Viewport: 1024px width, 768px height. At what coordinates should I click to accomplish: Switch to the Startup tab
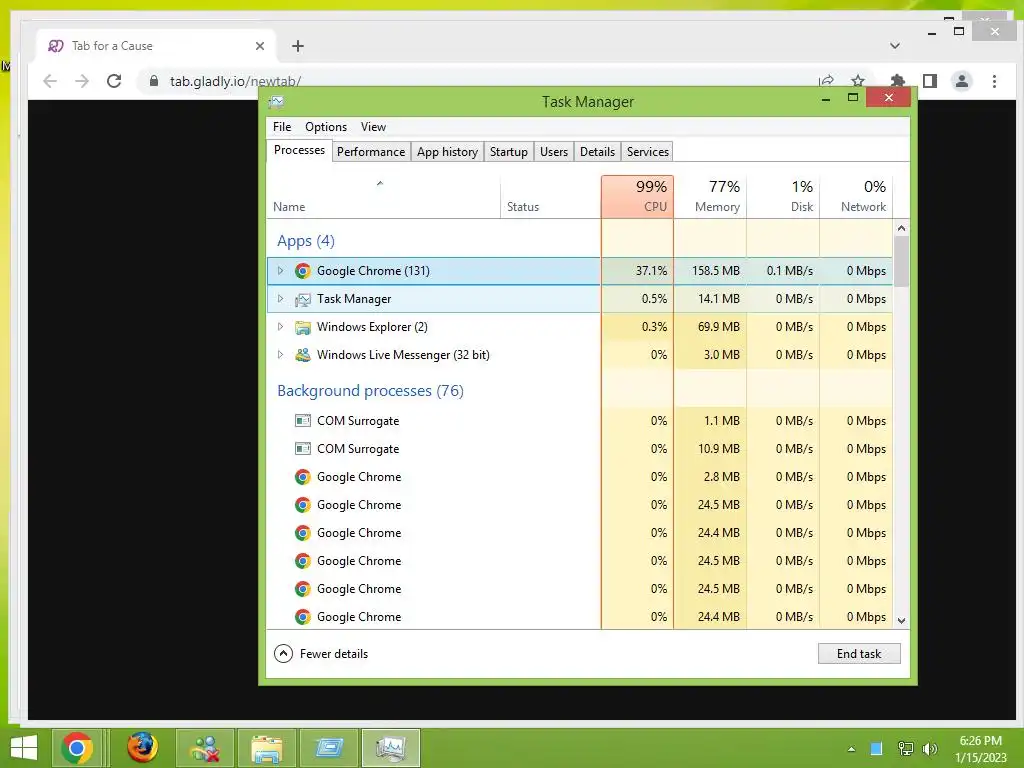509,152
